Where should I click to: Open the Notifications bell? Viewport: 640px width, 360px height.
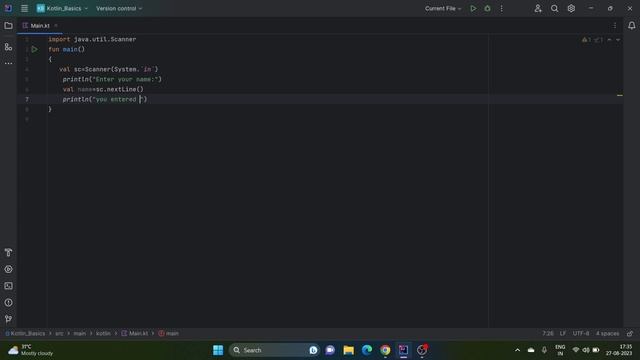pyautogui.click(x=631, y=26)
